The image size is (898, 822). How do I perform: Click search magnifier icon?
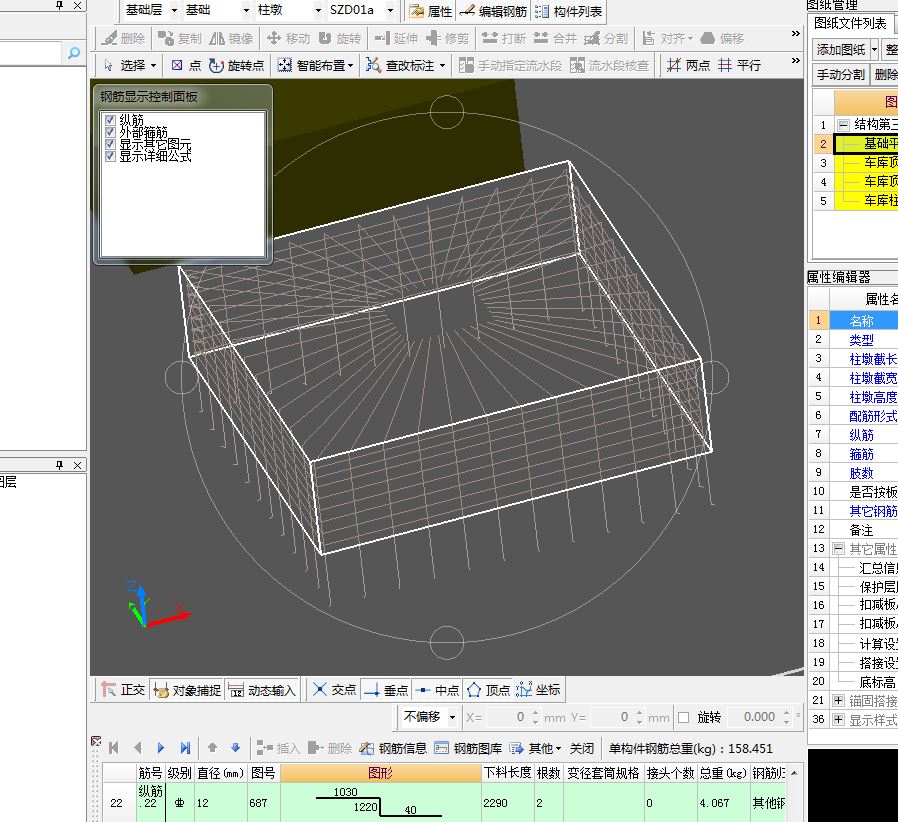[x=74, y=53]
